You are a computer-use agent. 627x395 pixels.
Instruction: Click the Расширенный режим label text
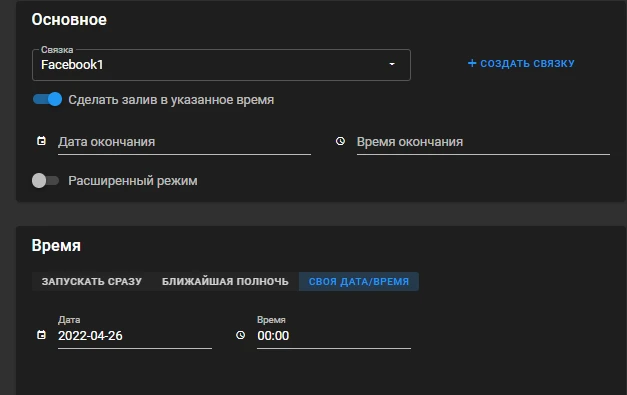pos(133,181)
